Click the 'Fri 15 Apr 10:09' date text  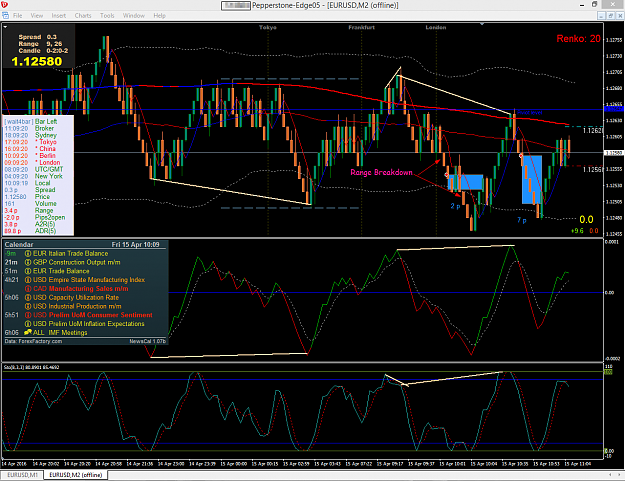pyautogui.click(x=136, y=245)
